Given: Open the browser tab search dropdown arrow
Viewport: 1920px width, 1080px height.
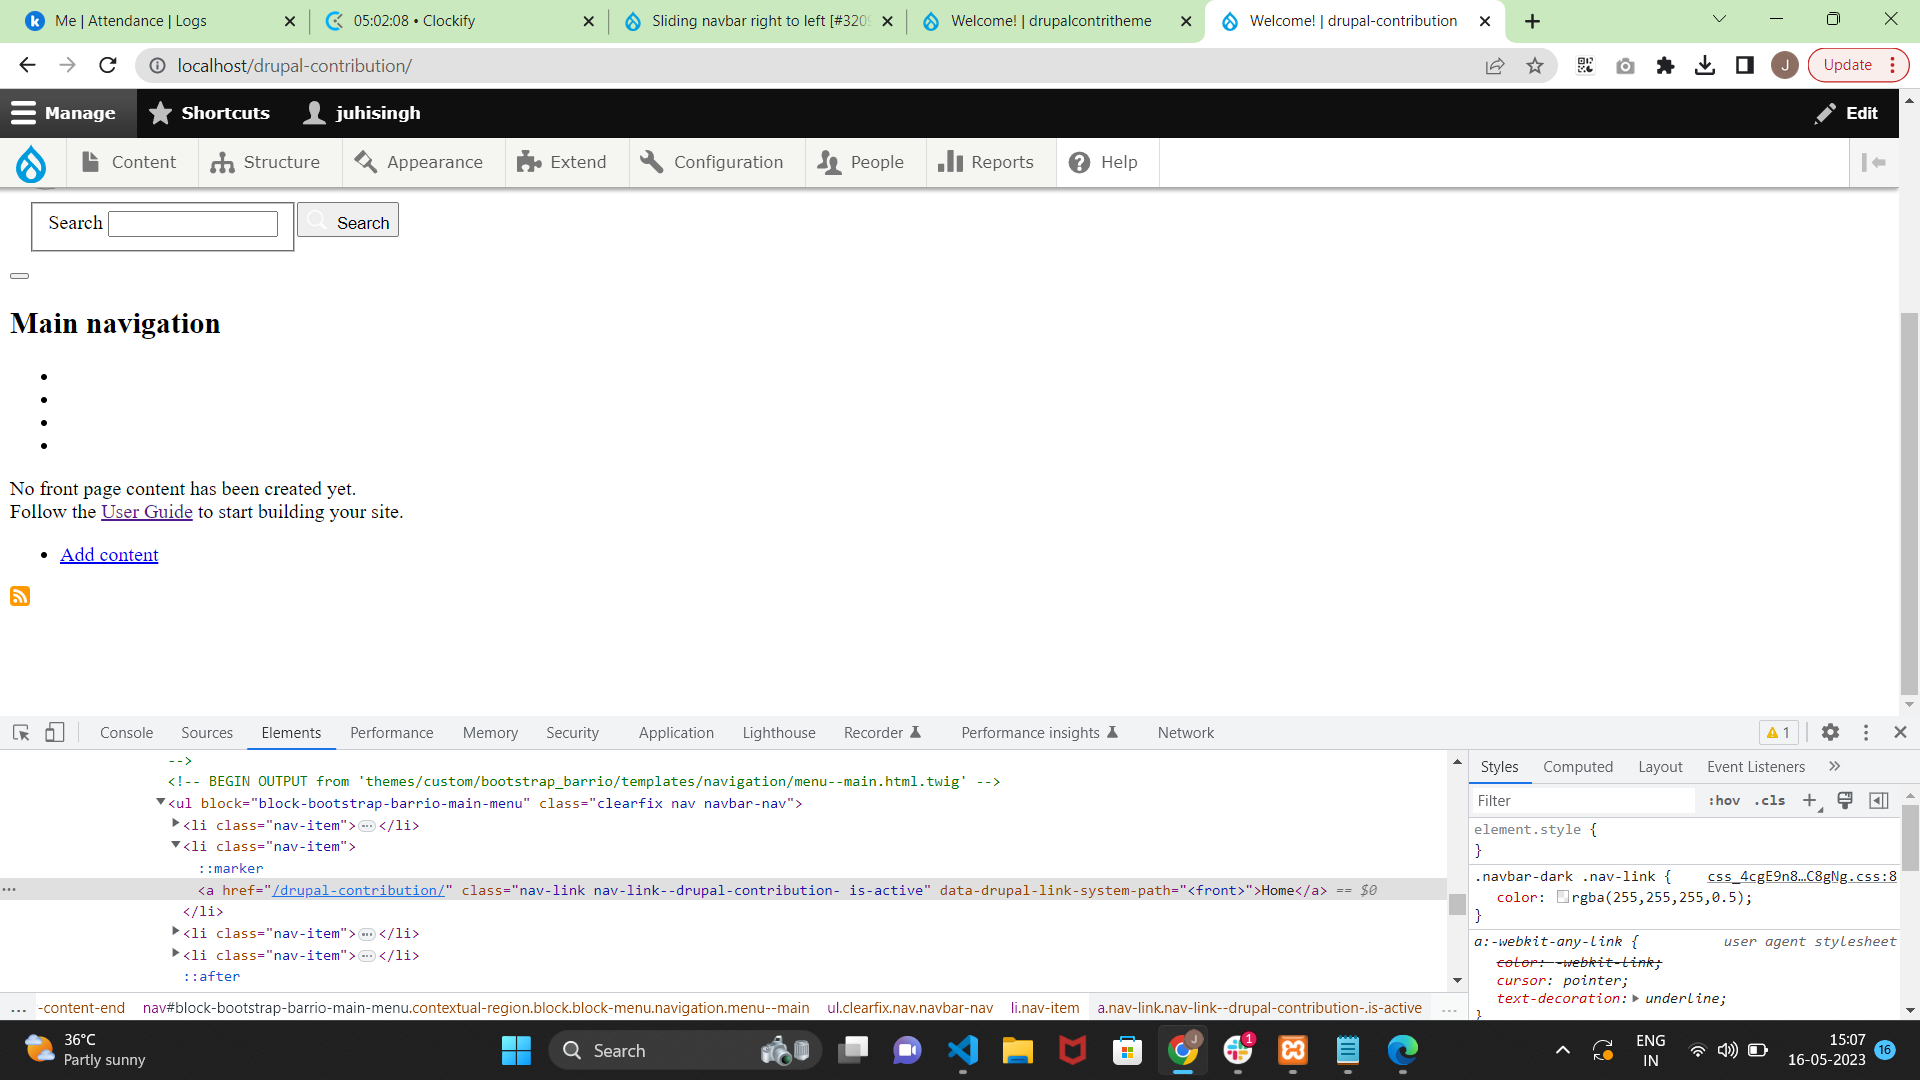Looking at the screenshot, I should pyautogui.click(x=1719, y=20).
